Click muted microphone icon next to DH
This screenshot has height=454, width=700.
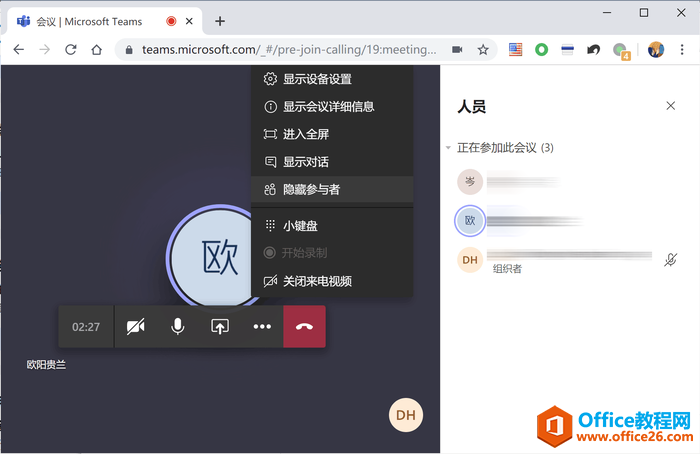[671, 259]
